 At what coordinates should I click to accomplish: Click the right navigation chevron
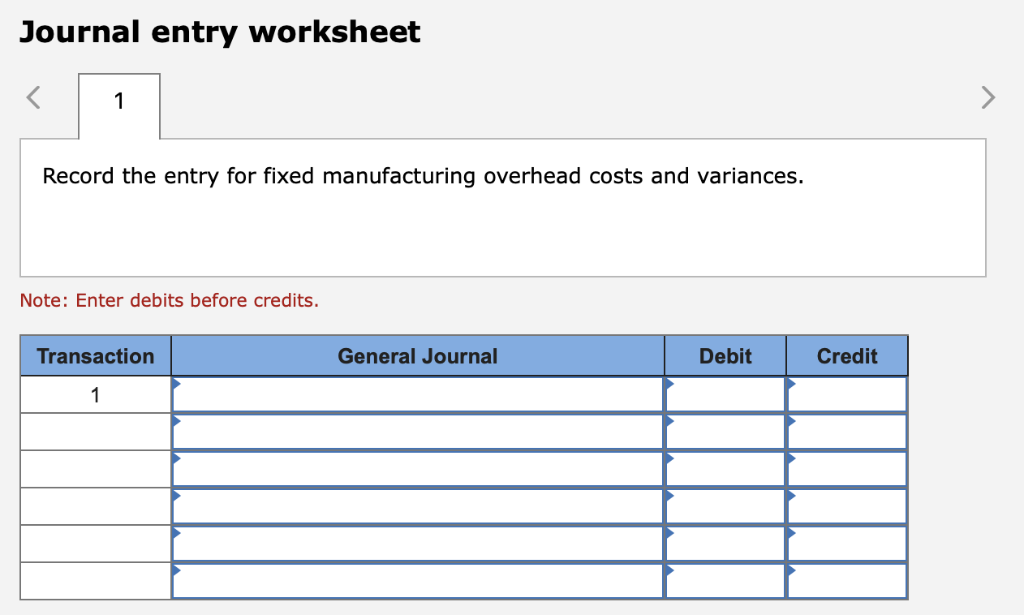(988, 97)
